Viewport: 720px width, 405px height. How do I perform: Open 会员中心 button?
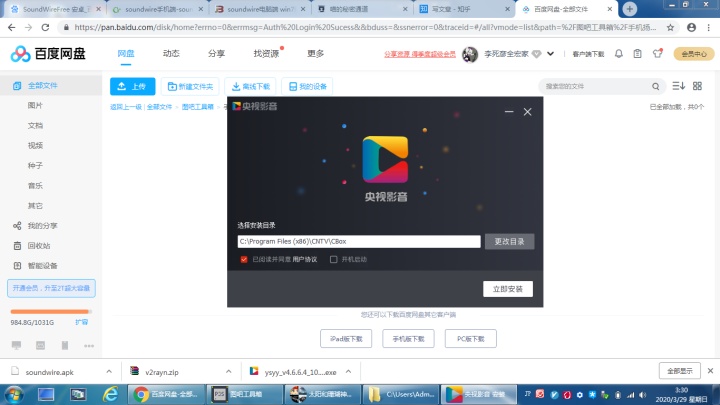tap(694, 54)
